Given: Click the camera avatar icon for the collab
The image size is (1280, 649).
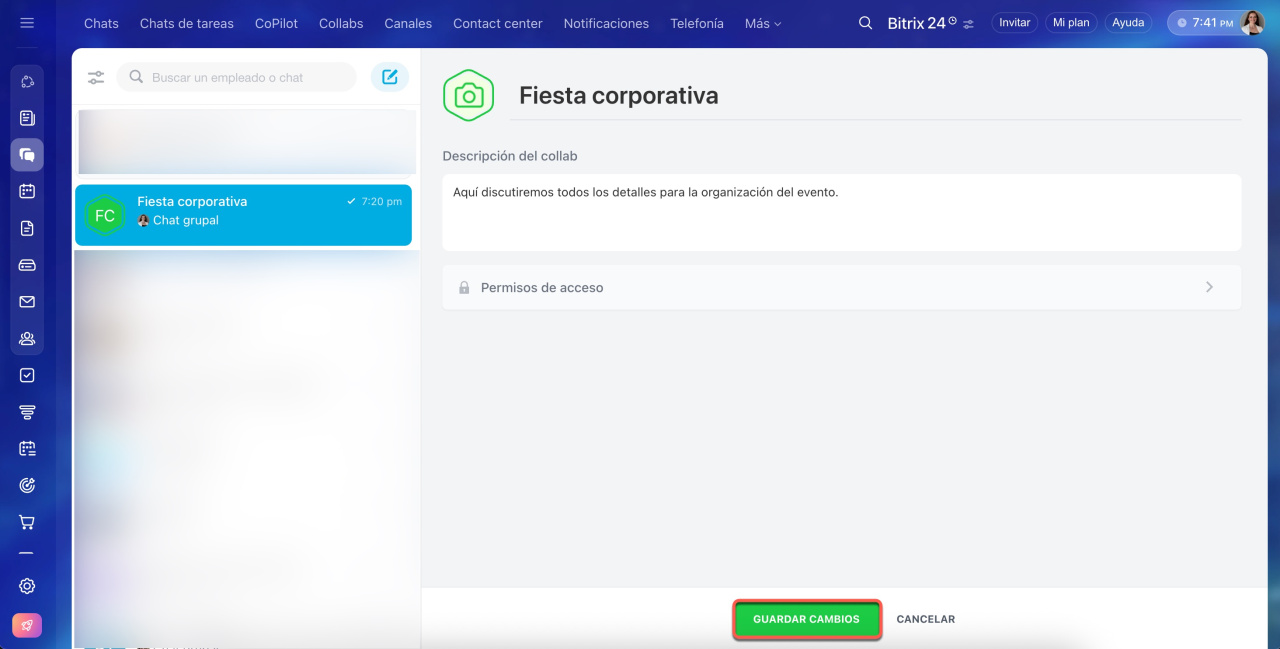Looking at the screenshot, I should point(468,96).
